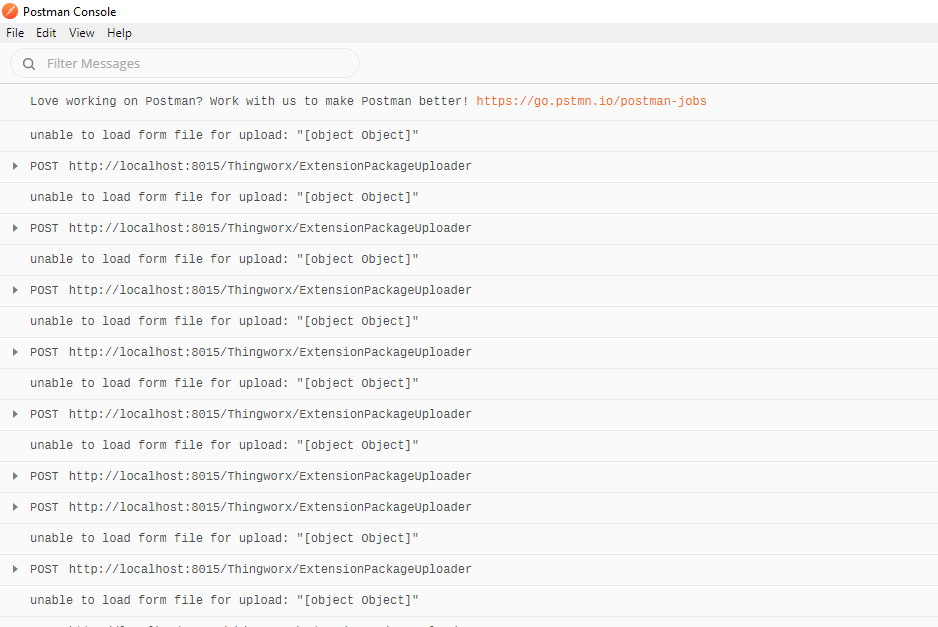Viewport: 938px width, 627px height.
Task: Open the go.pstmn.io/postman-jobs link
Action: coord(591,100)
